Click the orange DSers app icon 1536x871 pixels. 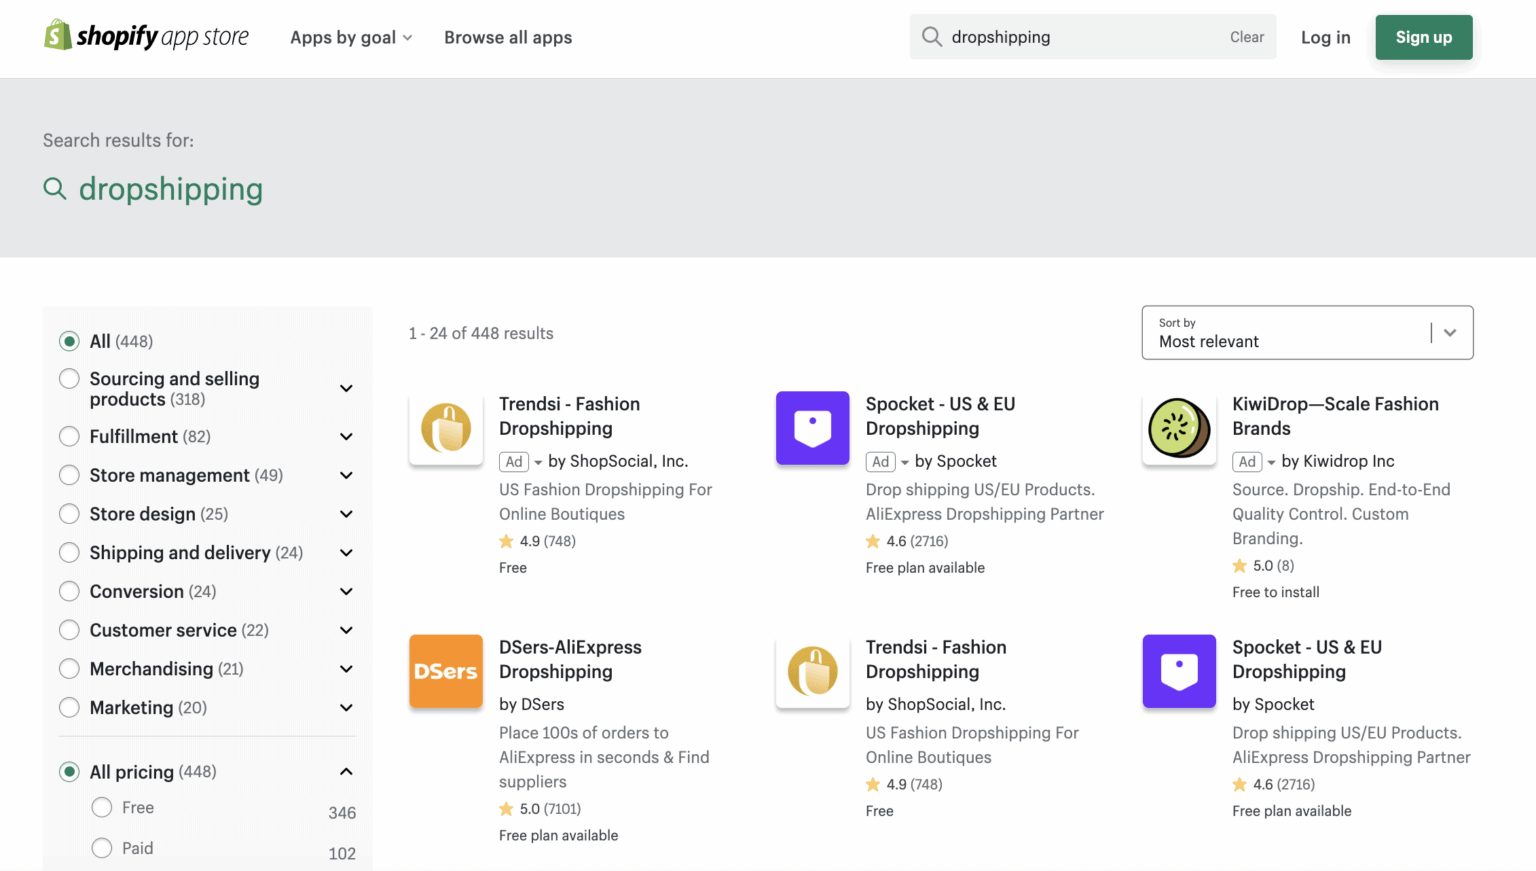coord(446,671)
